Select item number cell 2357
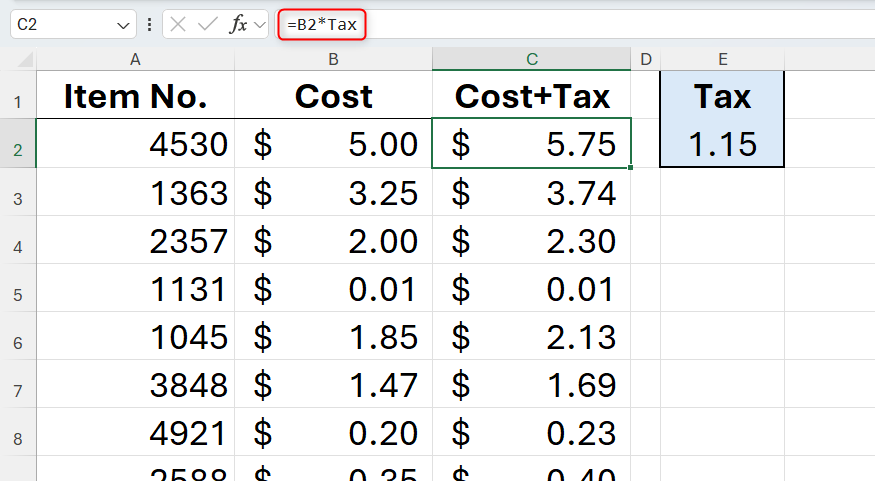 (135, 240)
